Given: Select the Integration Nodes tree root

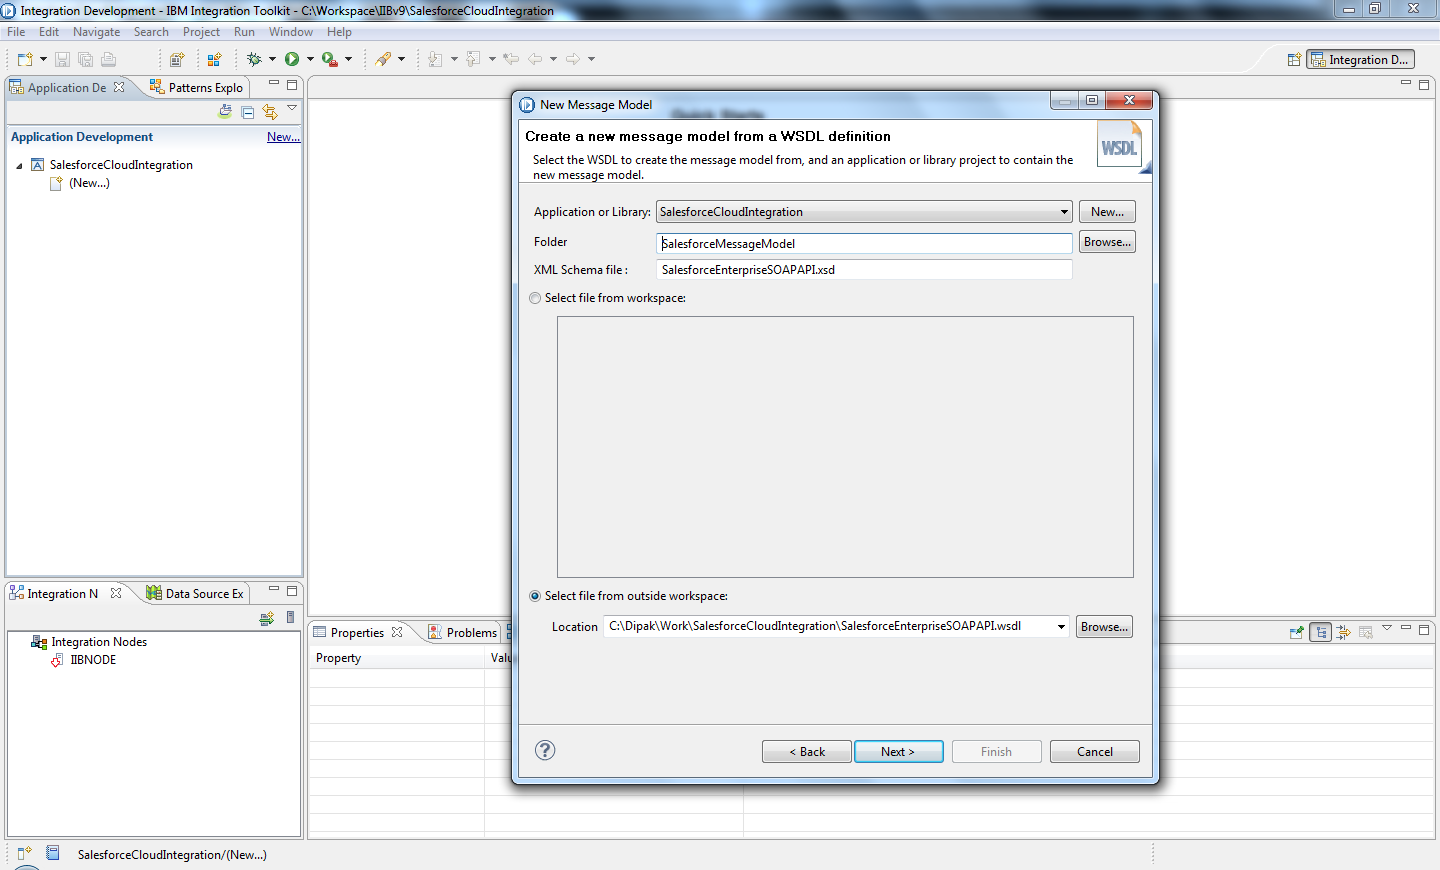Looking at the screenshot, I should pyautogui.click(x=99, y=642).
